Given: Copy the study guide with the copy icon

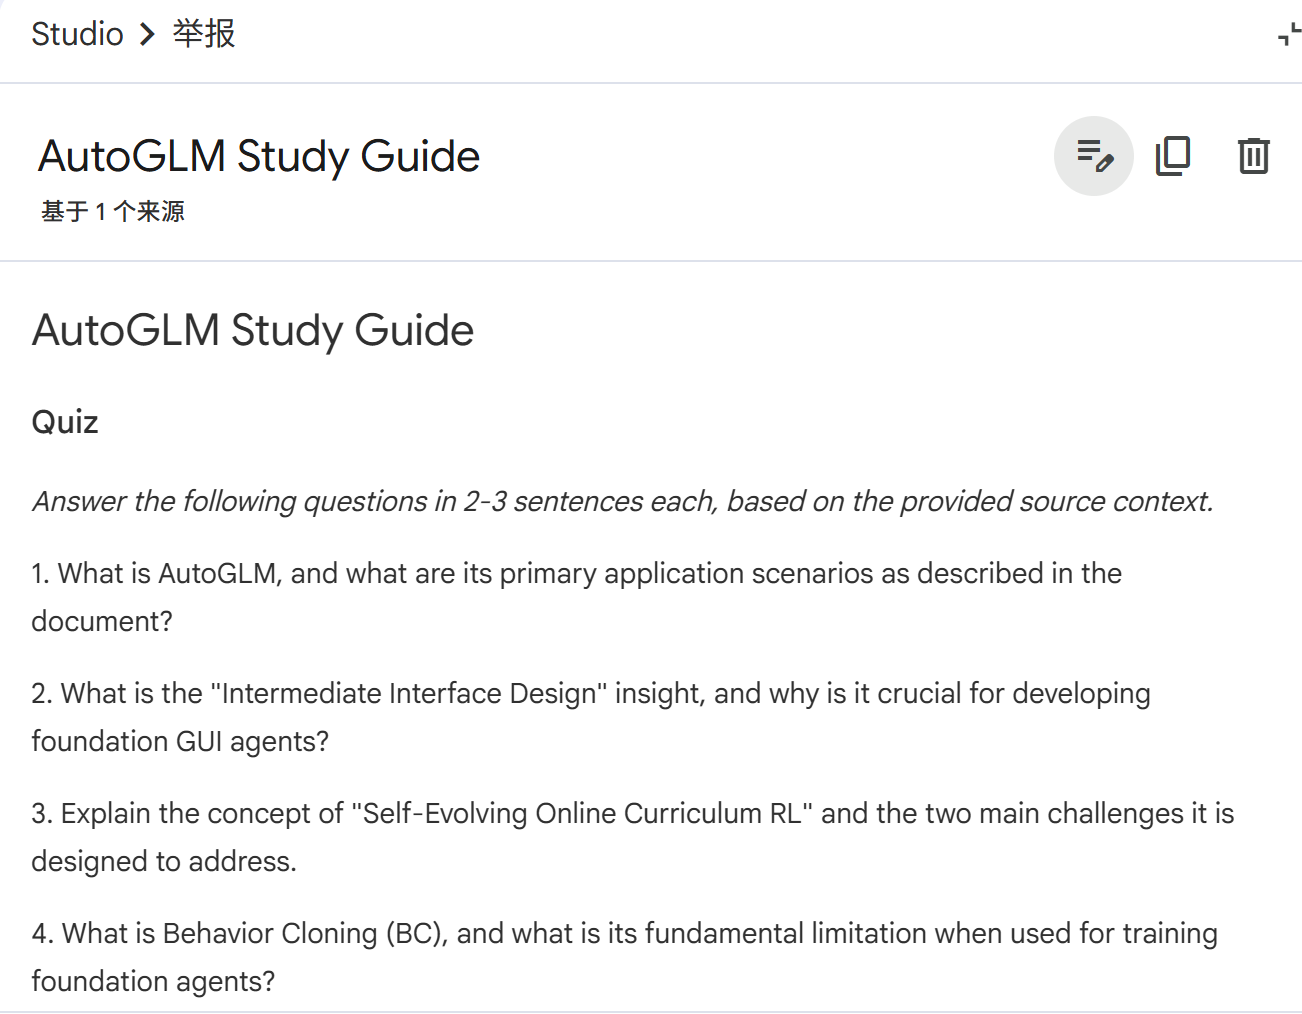Looking at the screenshot, I should tap(1173, 156).
